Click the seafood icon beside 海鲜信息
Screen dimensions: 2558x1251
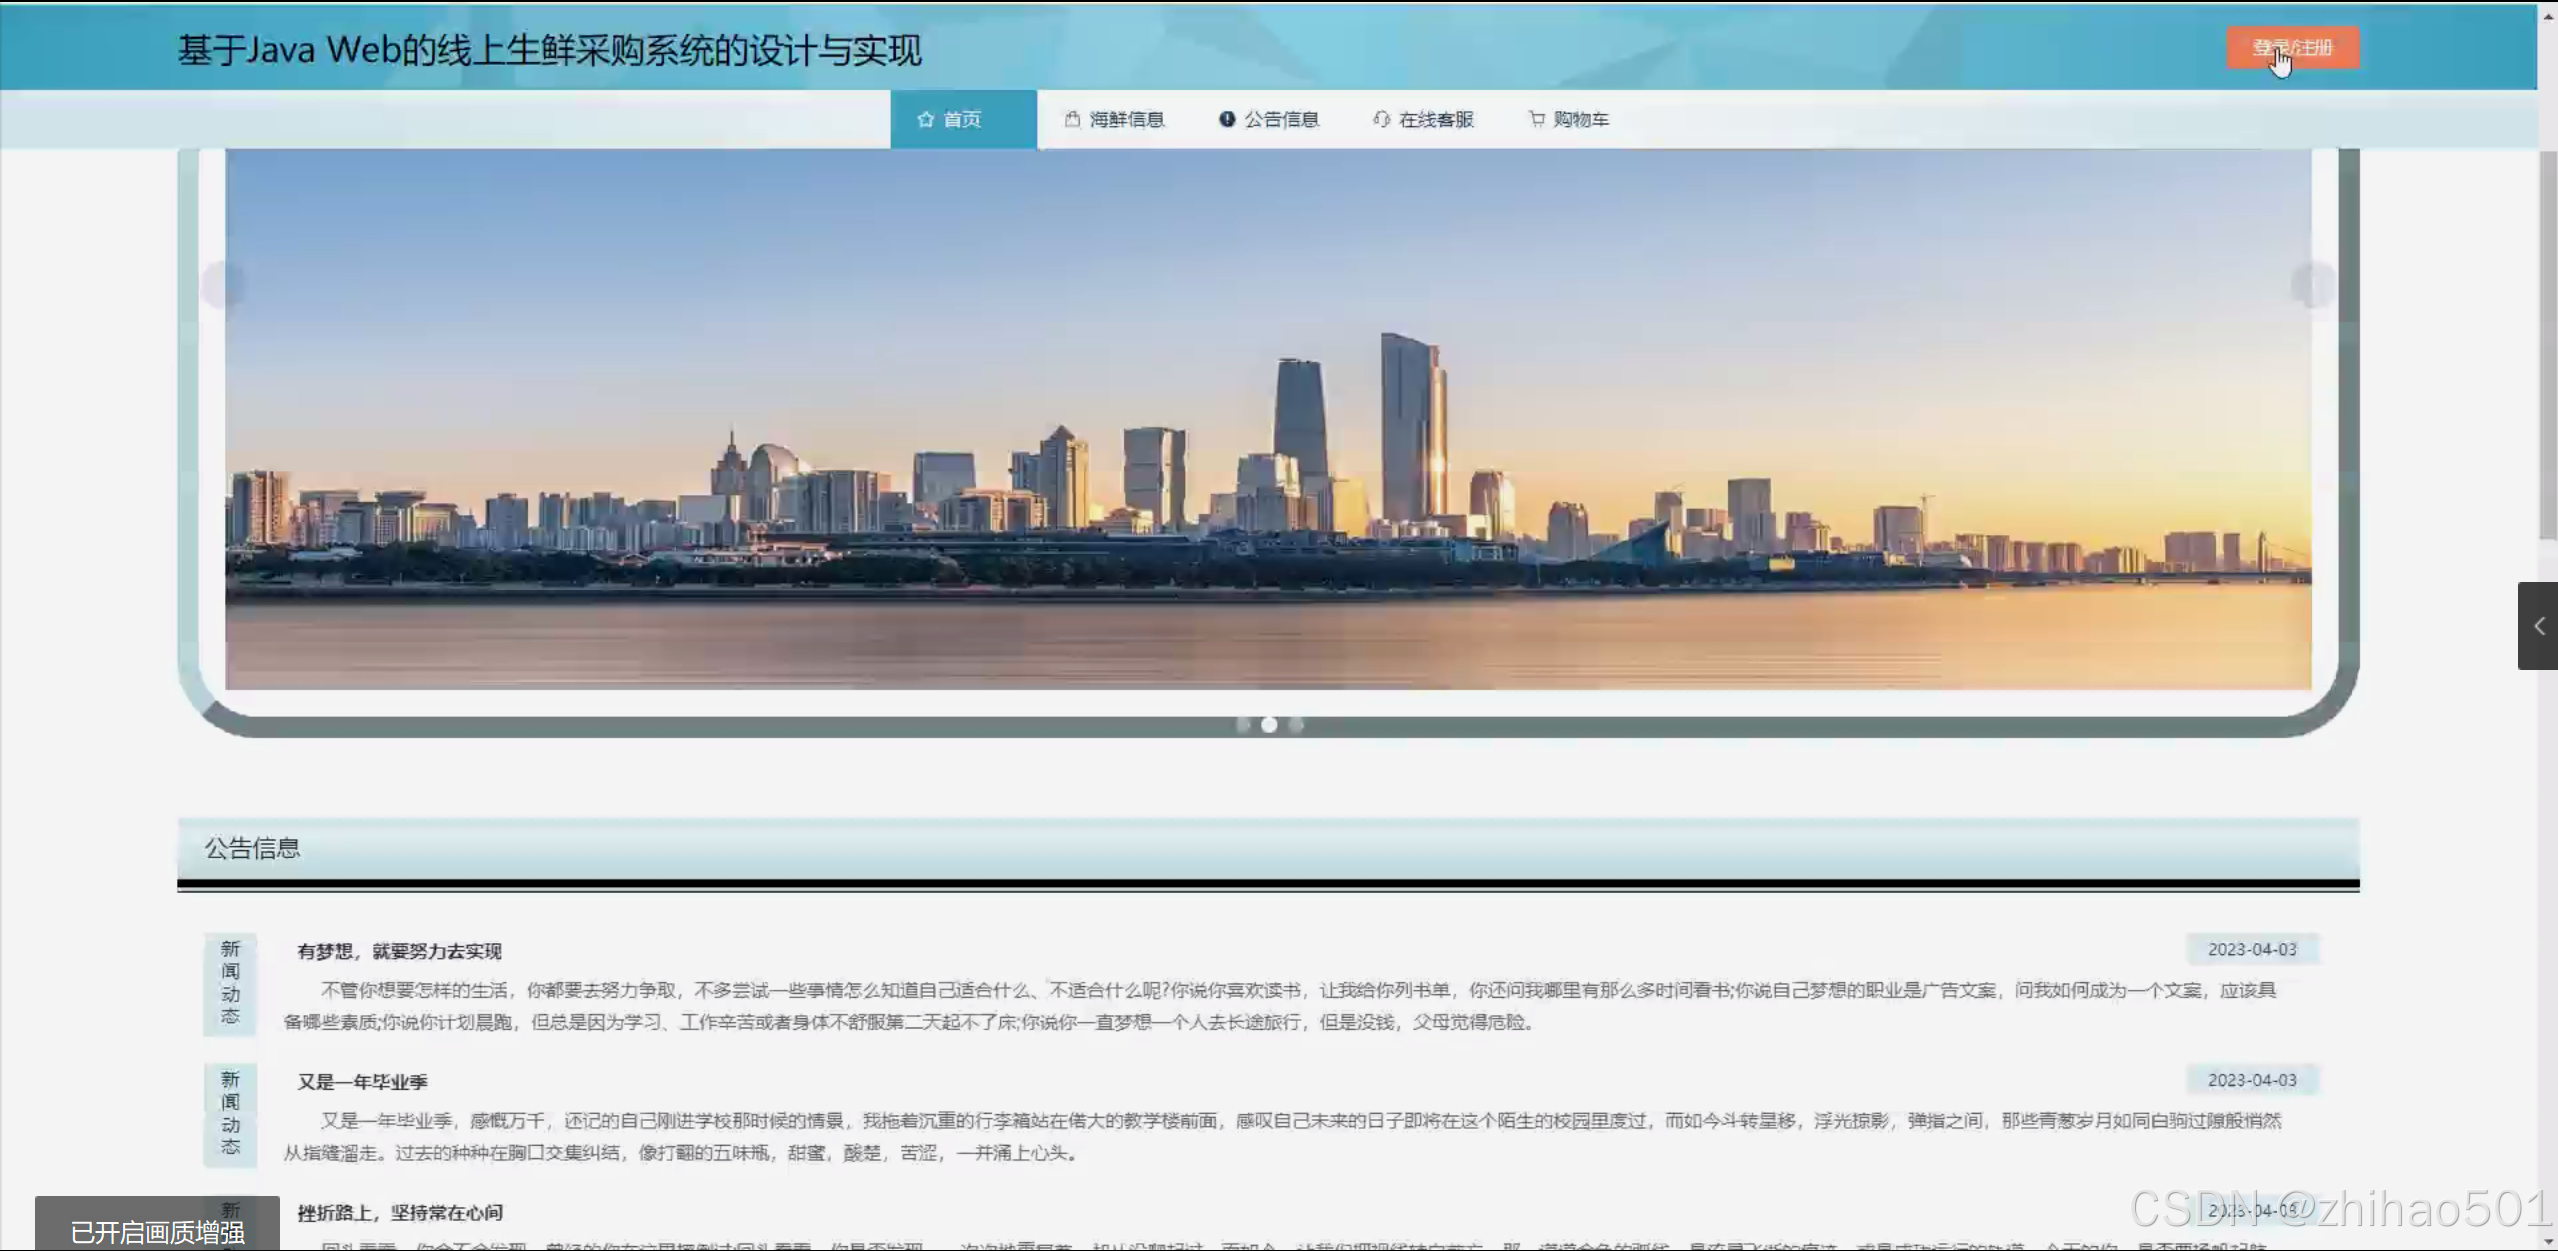pos(1072,119)
